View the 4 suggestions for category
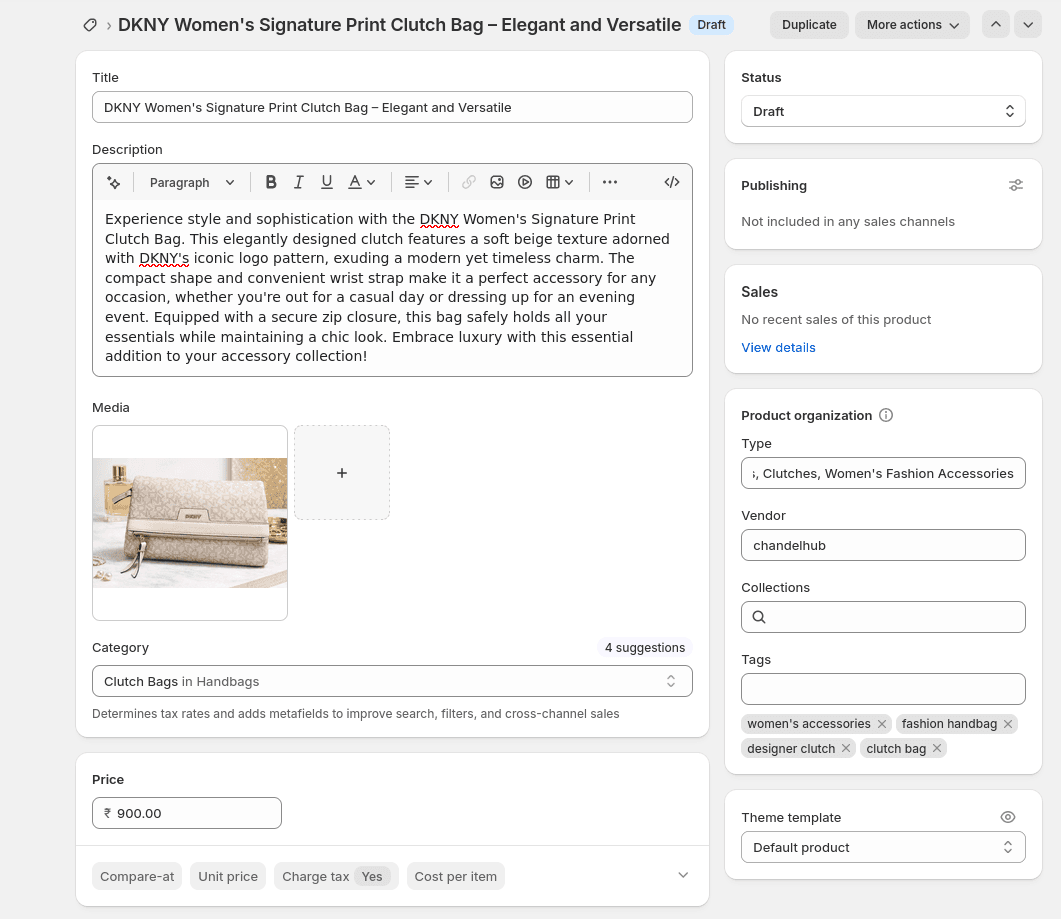This screenshot has width=1061, height=919. pyautogui.click(x=645, y=648)
